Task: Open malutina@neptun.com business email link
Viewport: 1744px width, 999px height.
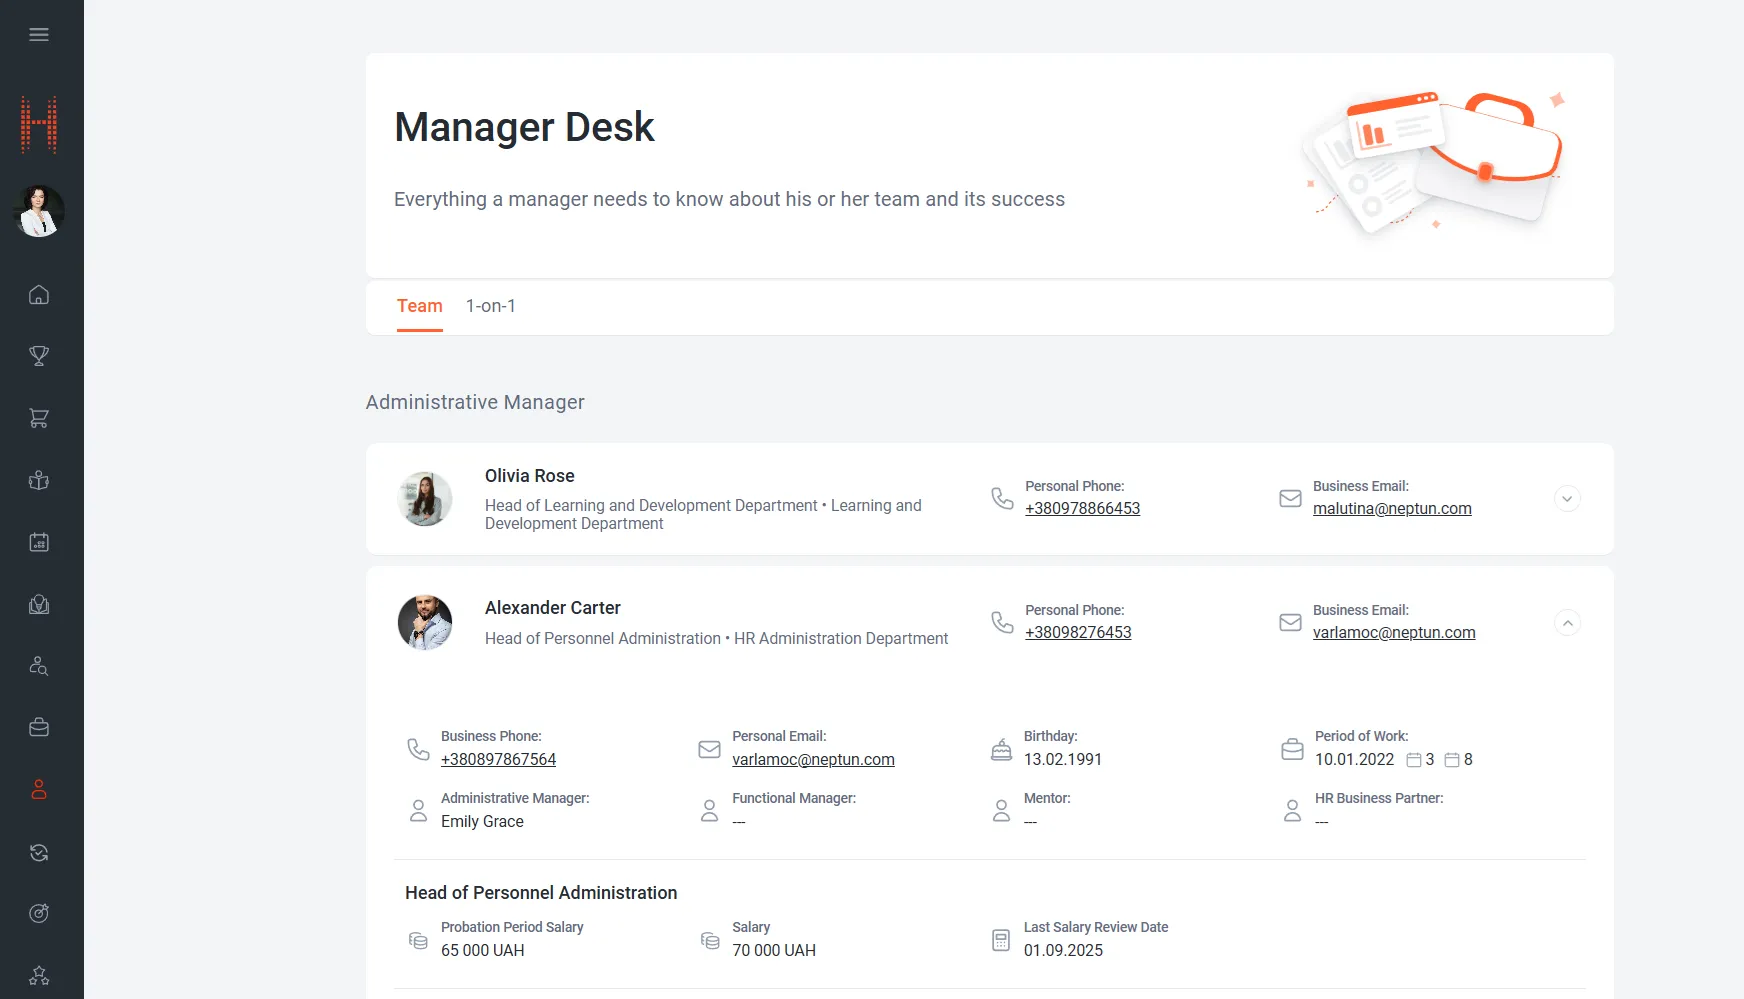Action: click(1391, 508)
